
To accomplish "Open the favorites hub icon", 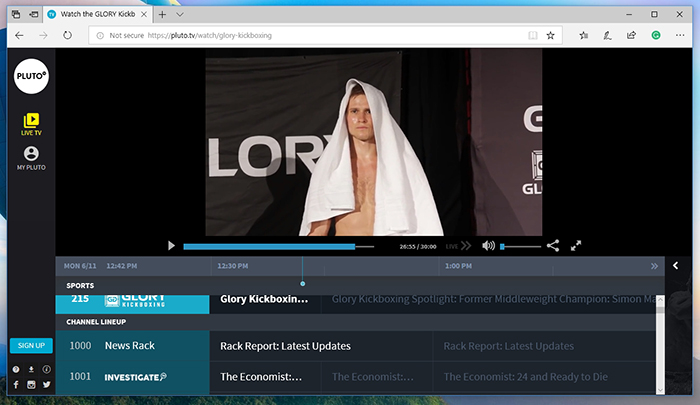I will click(583, 35).
